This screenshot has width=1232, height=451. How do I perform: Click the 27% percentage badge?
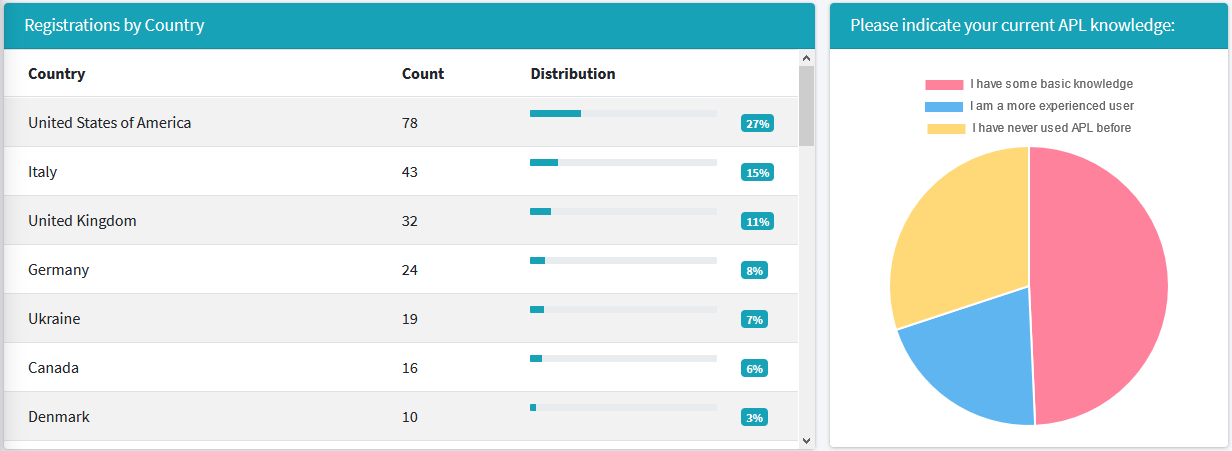click(757, 124)
